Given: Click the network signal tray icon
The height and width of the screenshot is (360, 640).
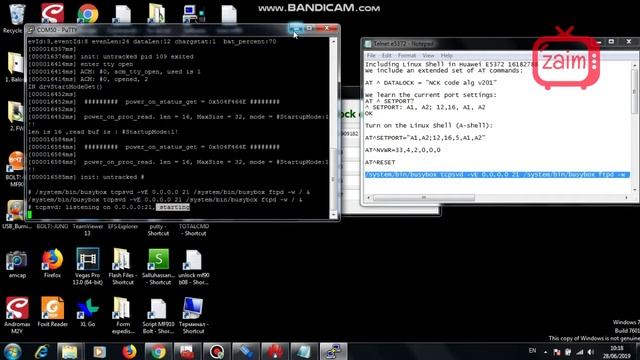Looking at the screenshot, I should pyautogui.click(x=579, y=352).
